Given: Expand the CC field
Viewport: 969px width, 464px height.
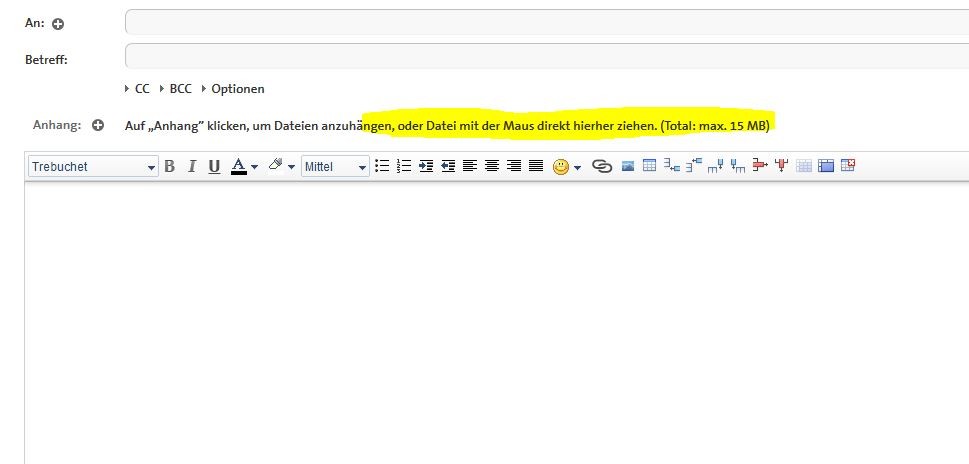Looking at the screenshot, I should (141, 89).
